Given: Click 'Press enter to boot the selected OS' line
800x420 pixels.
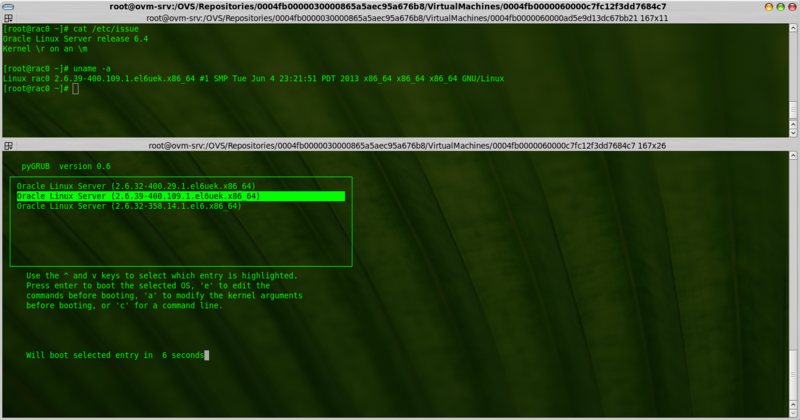Looking at the screenshot, I should [x=148, y=286].
